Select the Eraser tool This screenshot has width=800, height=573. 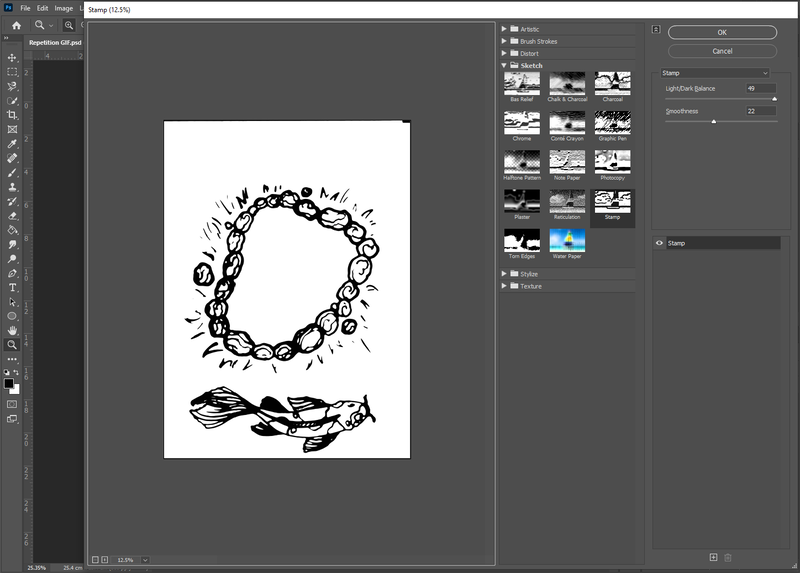[12, 215]
